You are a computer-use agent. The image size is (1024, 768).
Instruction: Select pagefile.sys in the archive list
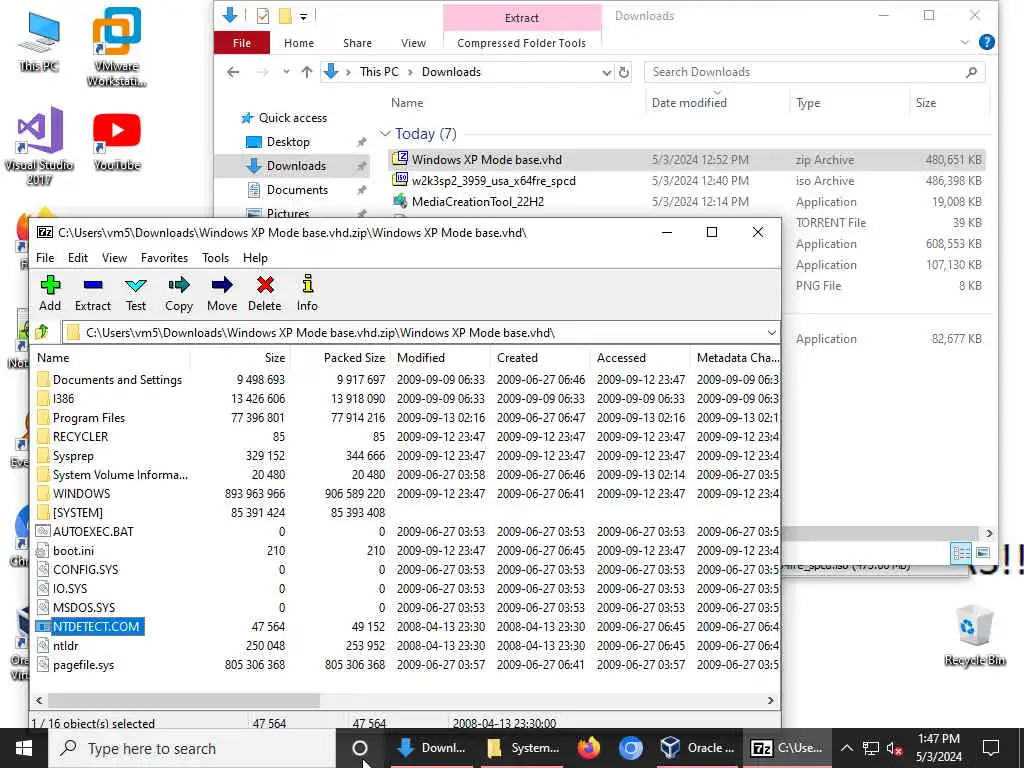(84, 665)
